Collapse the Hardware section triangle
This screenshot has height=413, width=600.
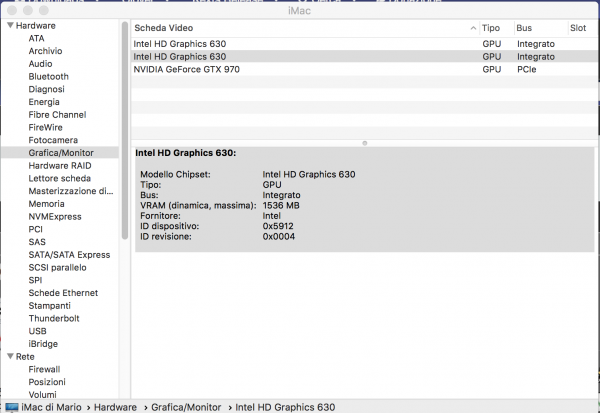click(x=10, y=25)
